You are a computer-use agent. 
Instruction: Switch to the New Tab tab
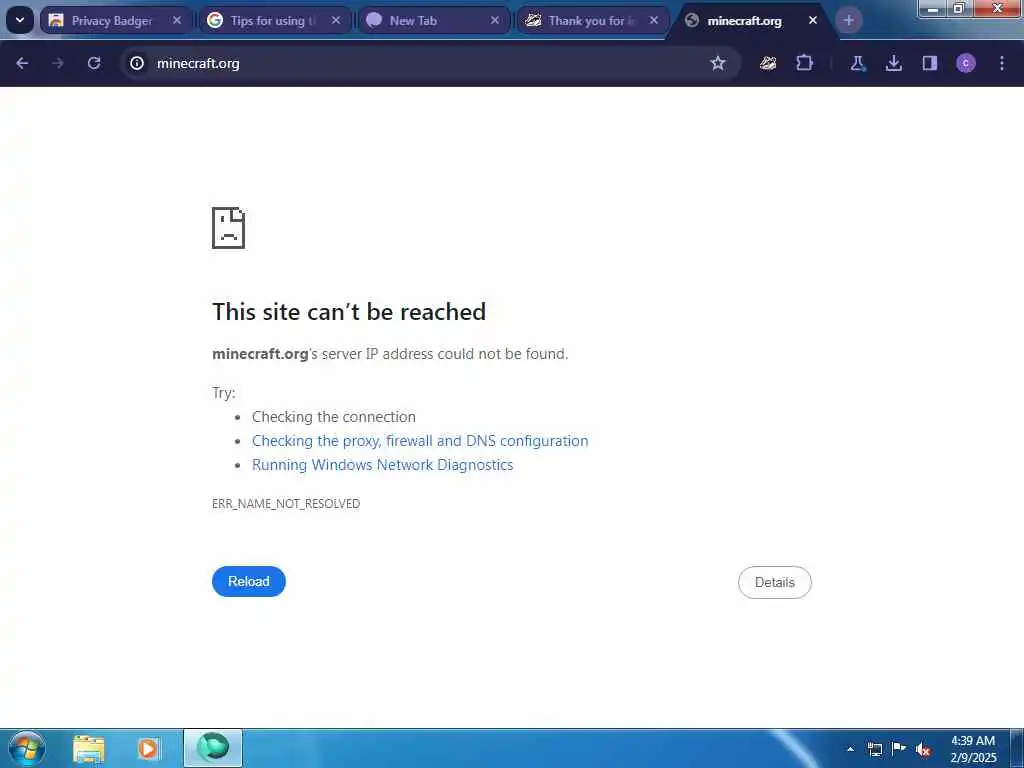(434, 21)
